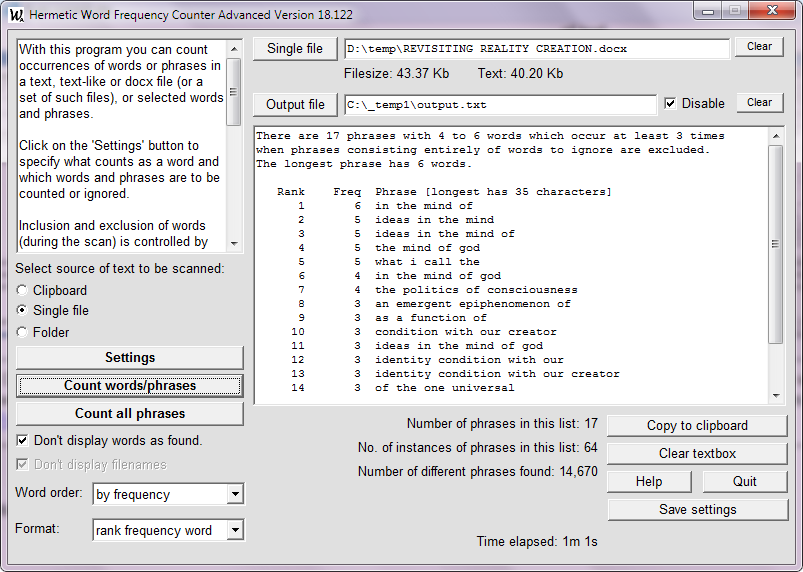The image size is (803, 572).
Task: Toggle the Disable output file checkbox
Action: [x=670, y=103]
